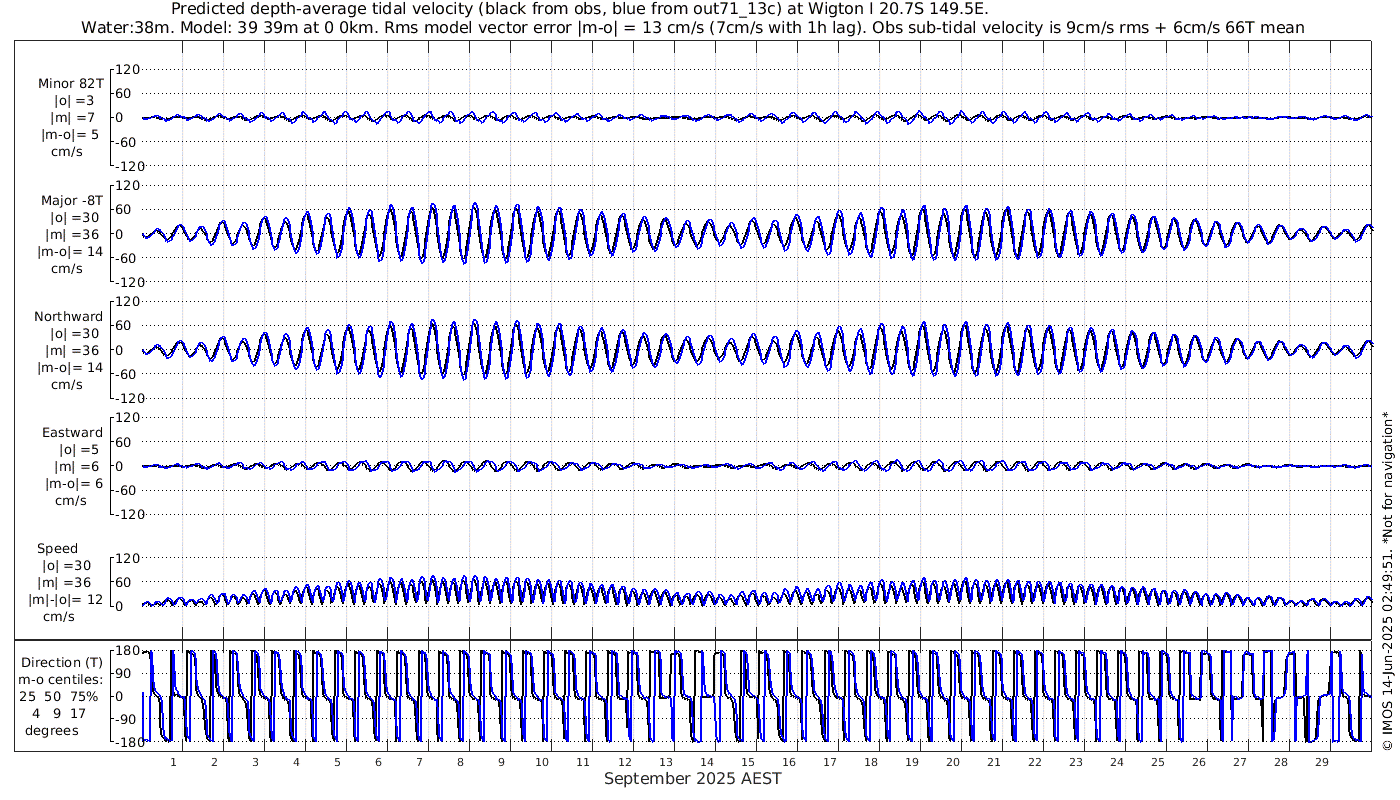This screenshot has height=800, width=1400.
Task: Click the September 2025 AEST axis title
Action: click(x=692, y=778)
